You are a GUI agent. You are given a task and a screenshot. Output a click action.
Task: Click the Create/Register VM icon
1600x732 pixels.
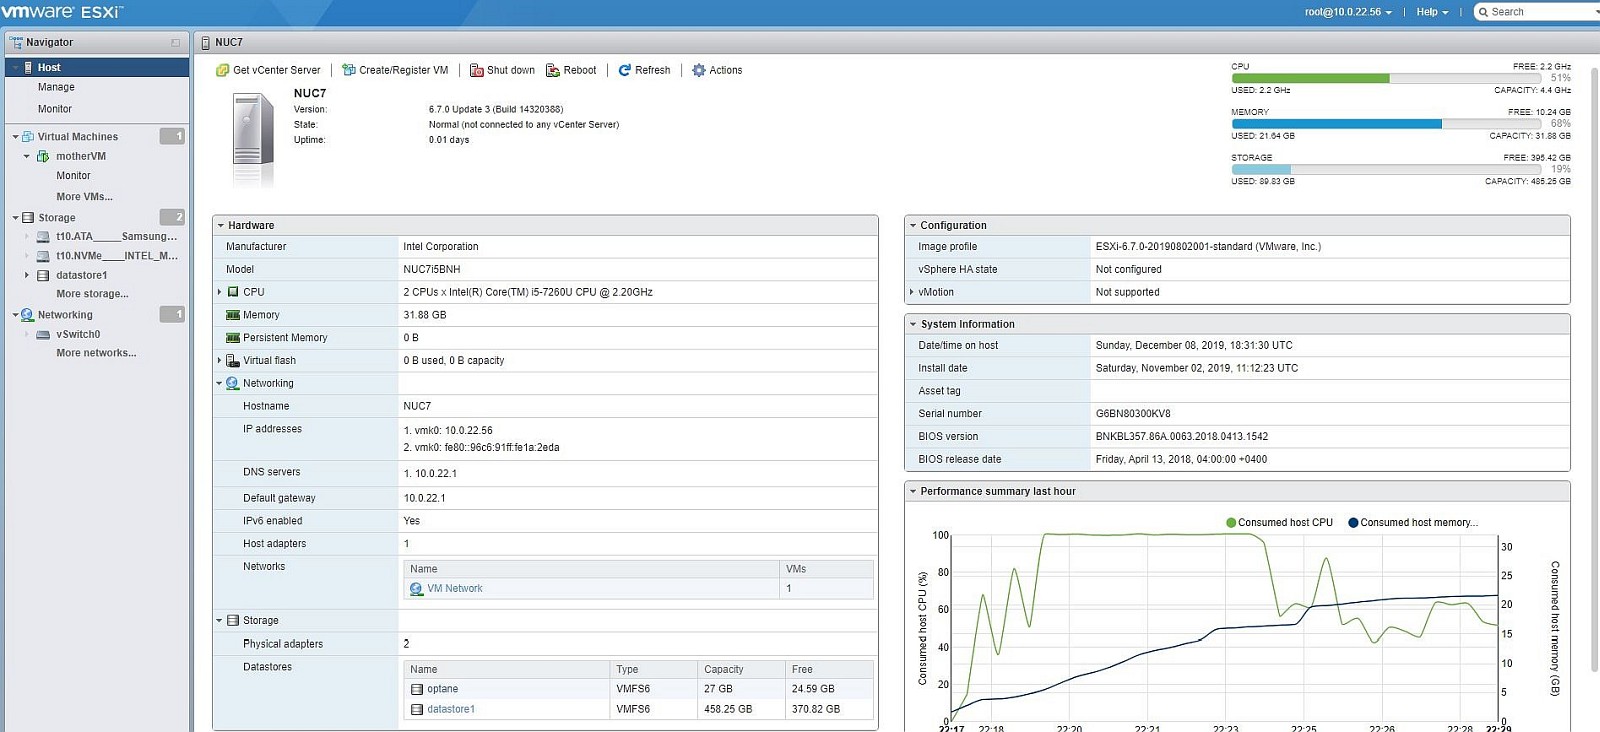(x=348, y=70)
